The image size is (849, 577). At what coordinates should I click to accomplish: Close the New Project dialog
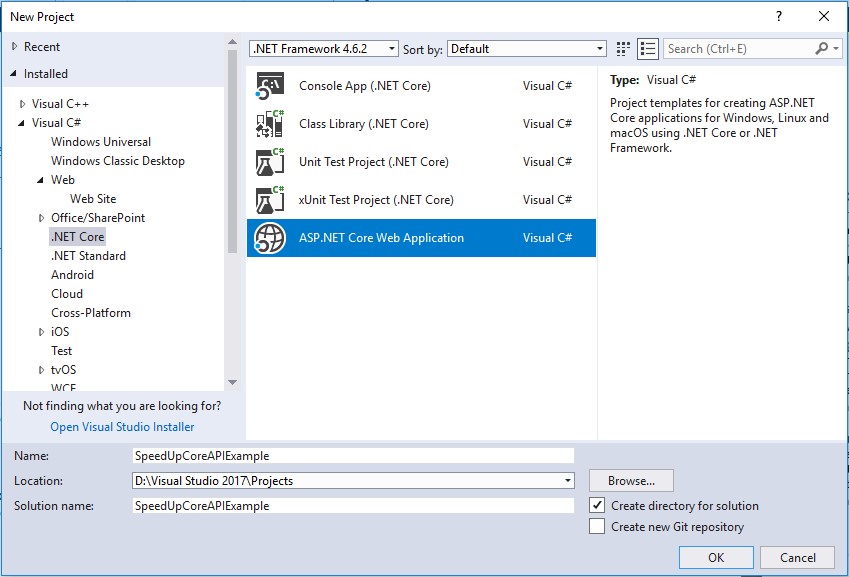[x=824, y=16]
